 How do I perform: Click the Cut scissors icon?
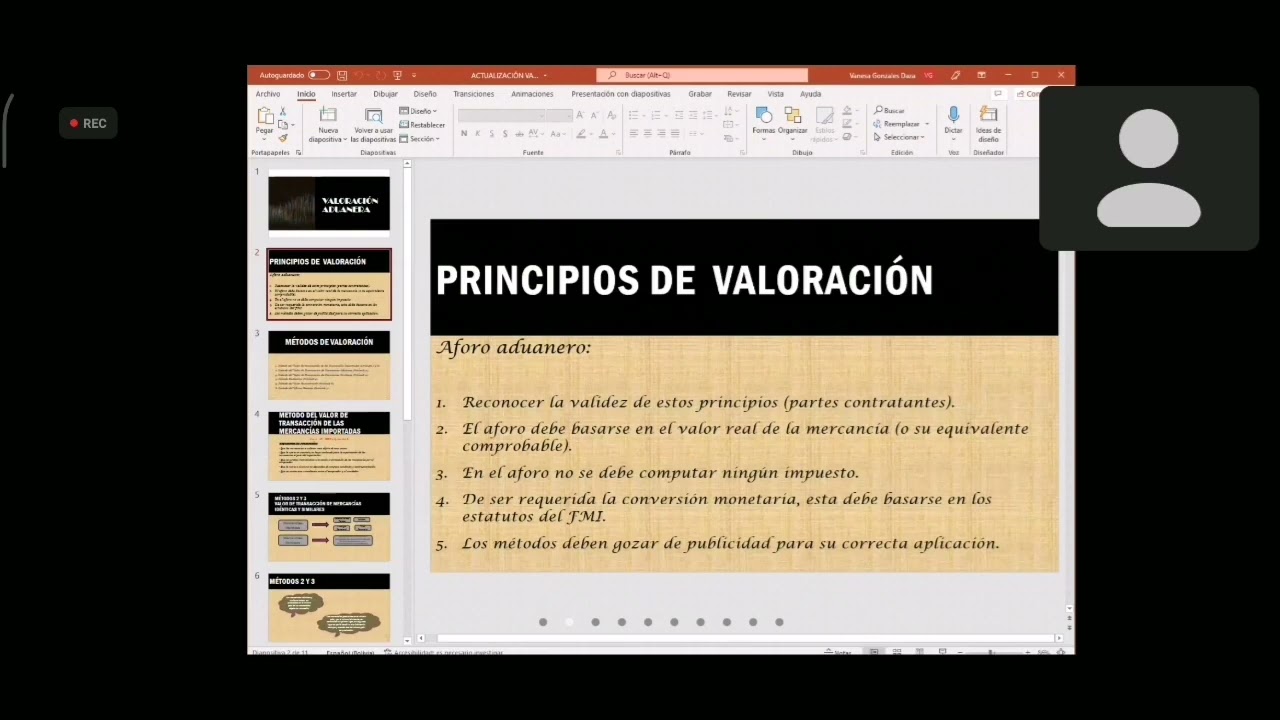point(283,111)
